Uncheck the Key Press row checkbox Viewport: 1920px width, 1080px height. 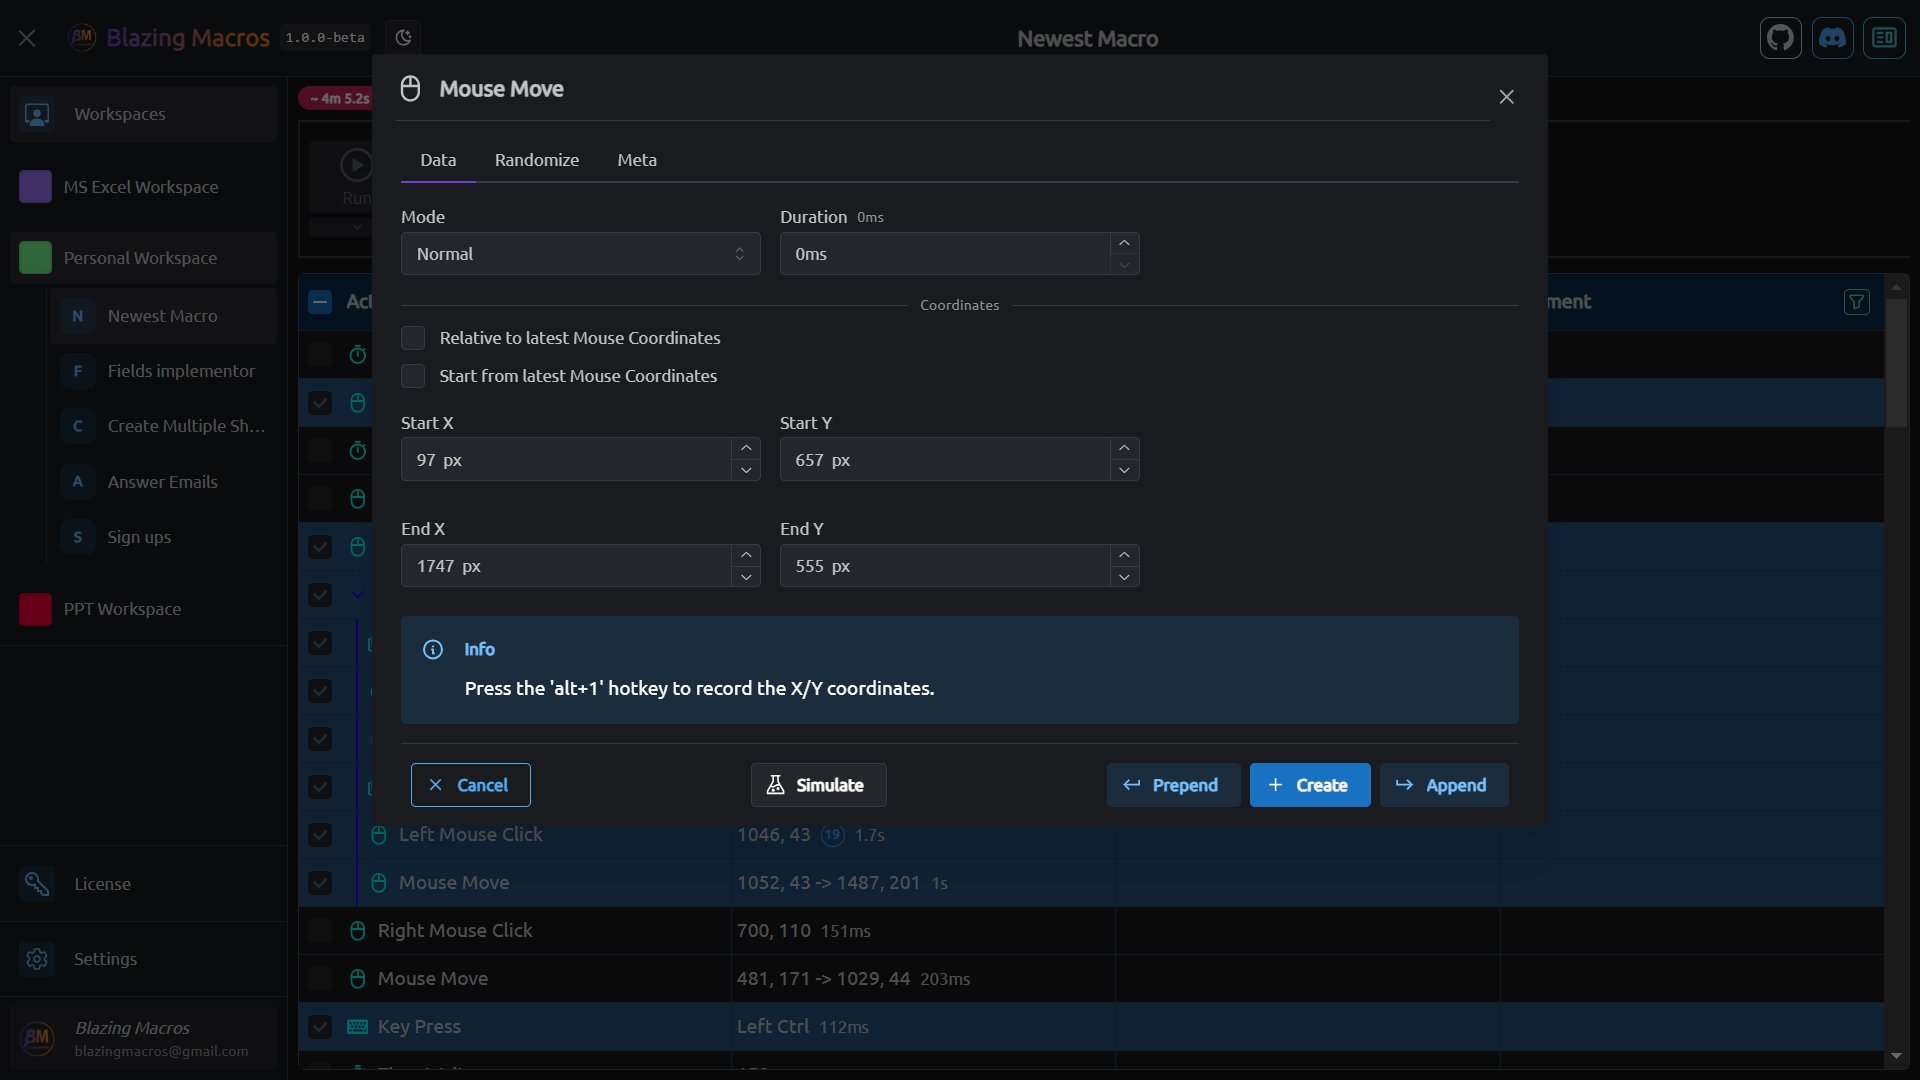(320, 1027)
